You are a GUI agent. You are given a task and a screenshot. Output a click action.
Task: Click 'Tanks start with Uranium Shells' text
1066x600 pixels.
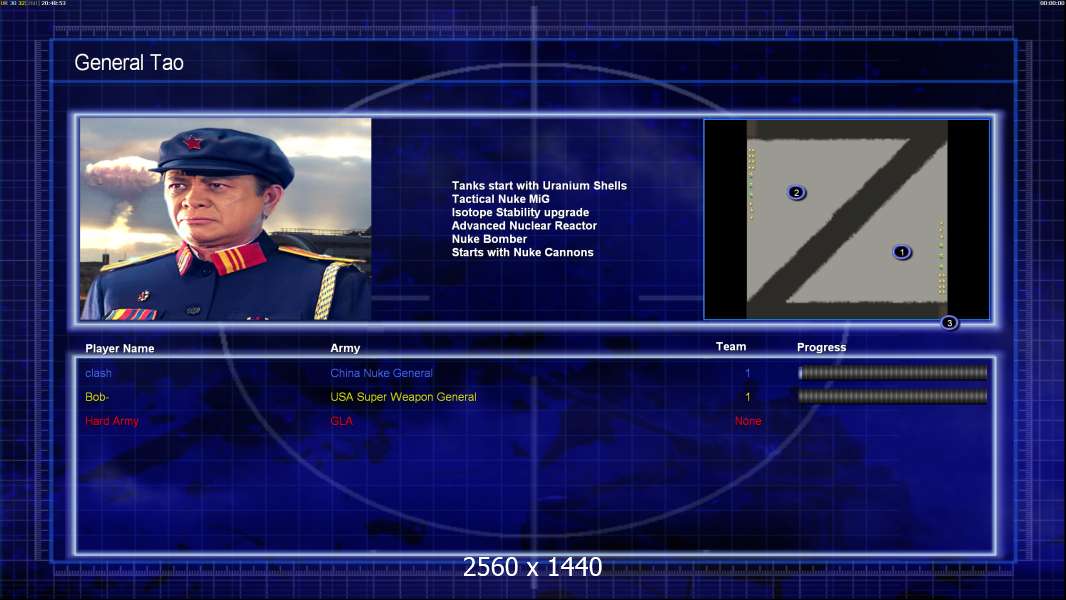coord(539,186)
